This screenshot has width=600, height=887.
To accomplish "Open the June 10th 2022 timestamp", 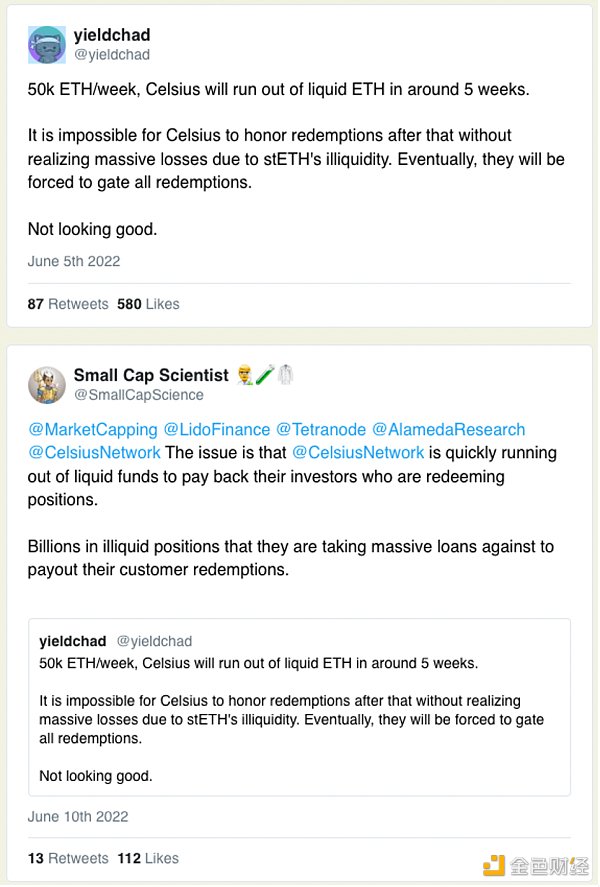I will 78,816.
